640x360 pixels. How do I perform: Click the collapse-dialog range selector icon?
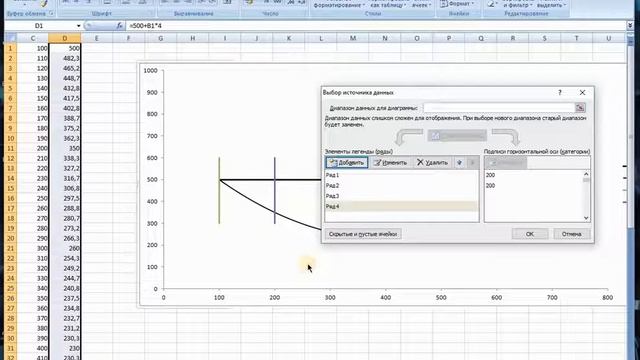[580, 108]
